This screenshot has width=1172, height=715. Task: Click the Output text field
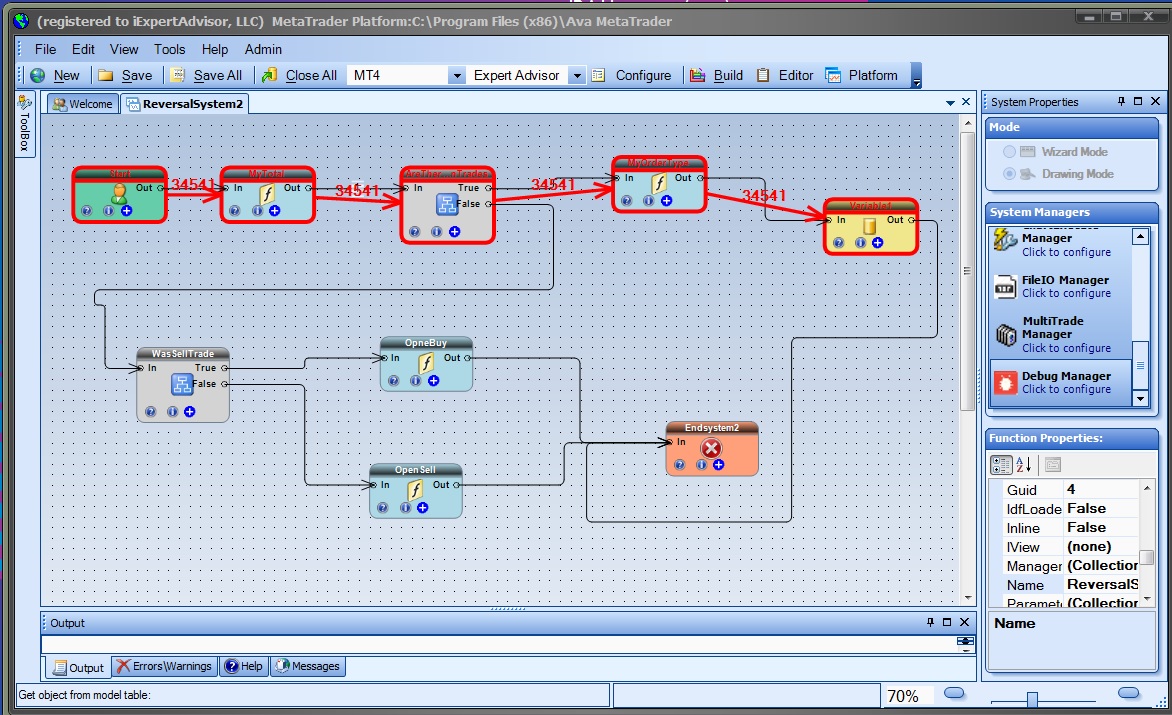[x=499, y=644]
